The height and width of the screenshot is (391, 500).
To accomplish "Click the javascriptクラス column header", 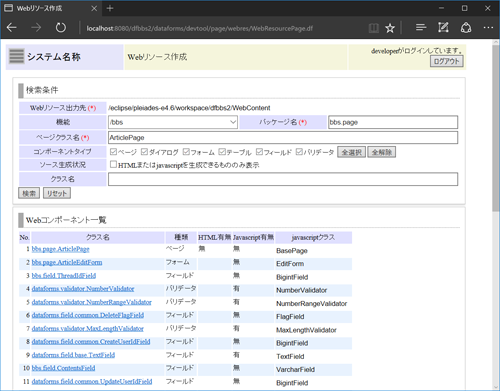I will [313, 237].
